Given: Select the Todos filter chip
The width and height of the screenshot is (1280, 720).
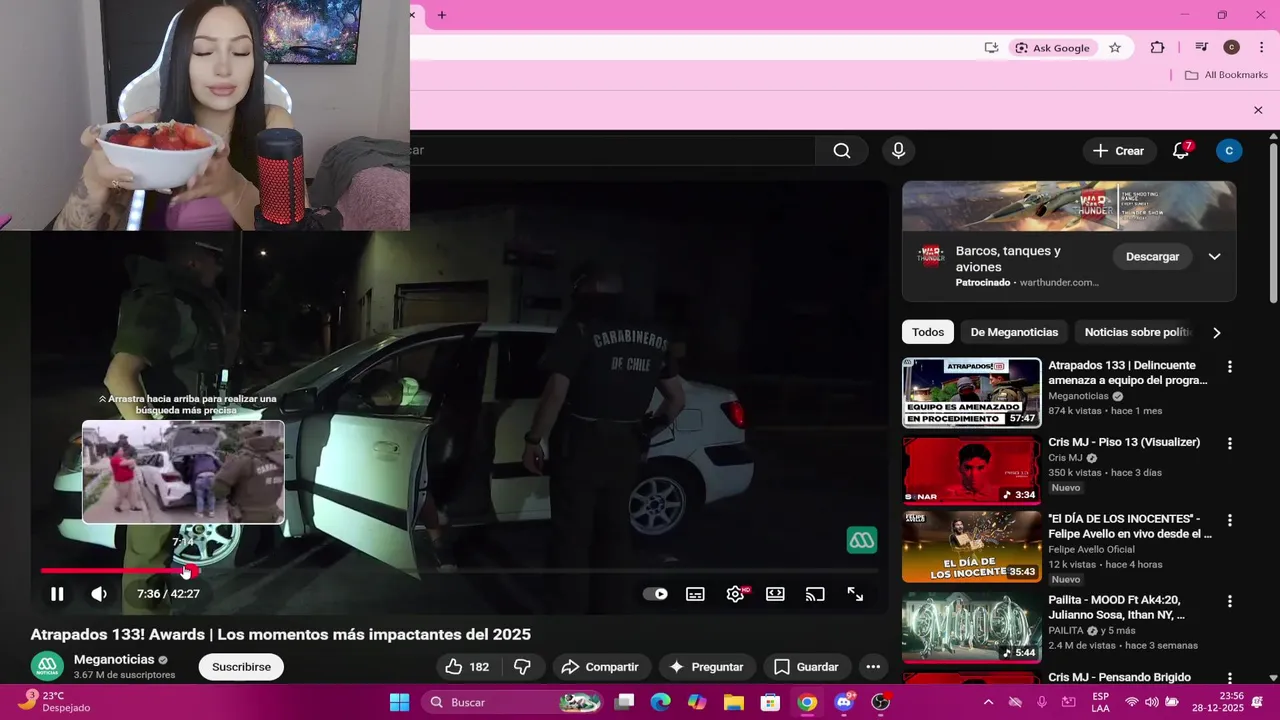Looking at the screenshot, I should pos(927,332).
